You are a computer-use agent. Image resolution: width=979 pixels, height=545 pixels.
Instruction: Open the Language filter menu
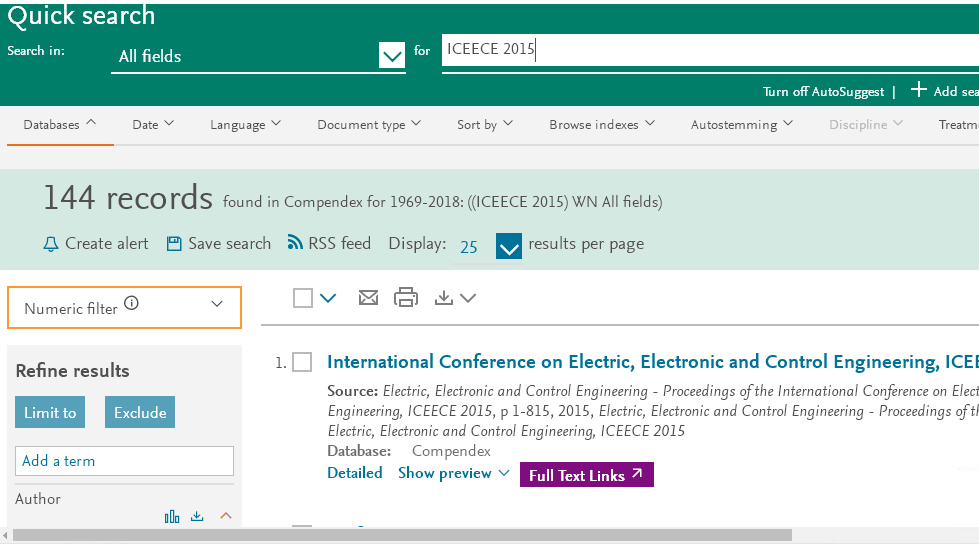click(245, 124)
